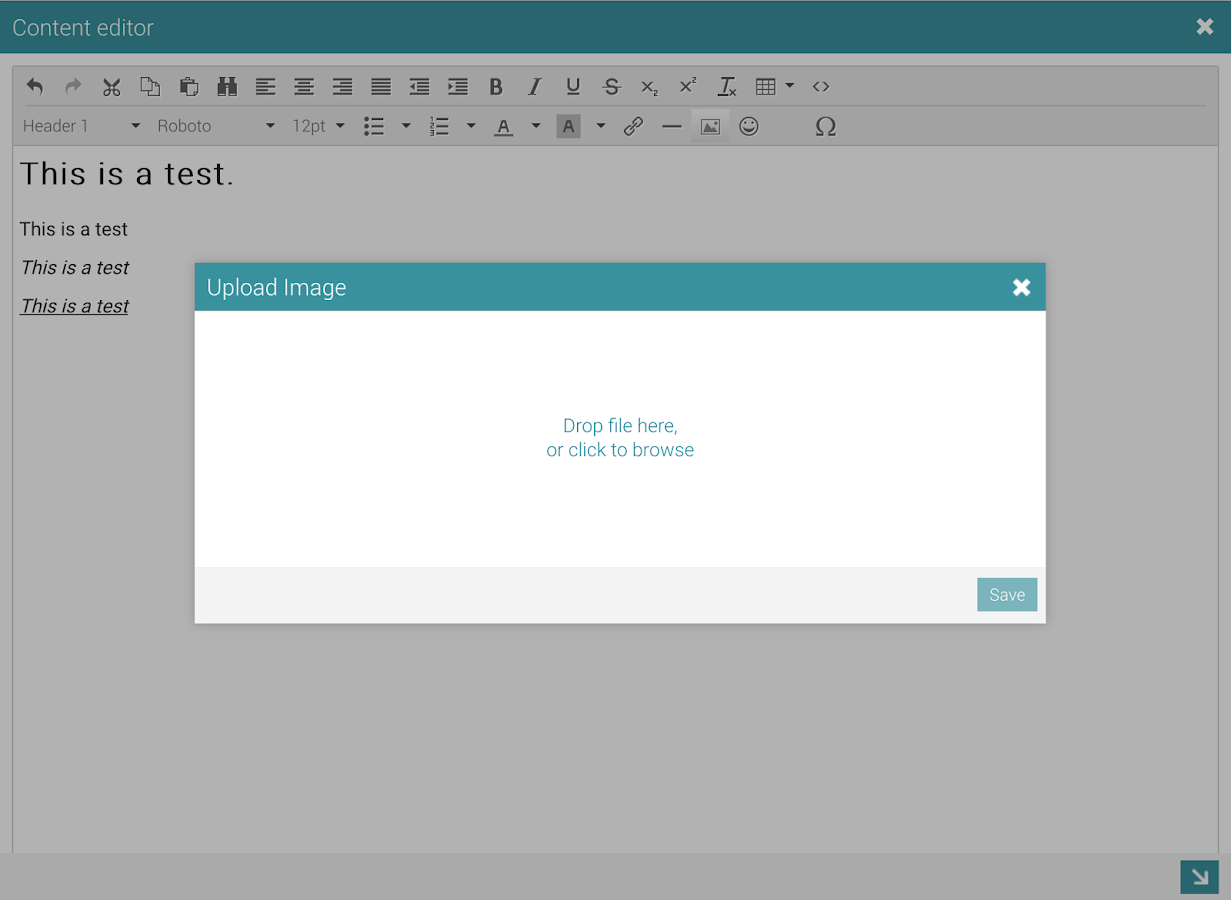Screen dimensions: 1231x900
Task: Click the Undo arrow icon
Action: 35,87
